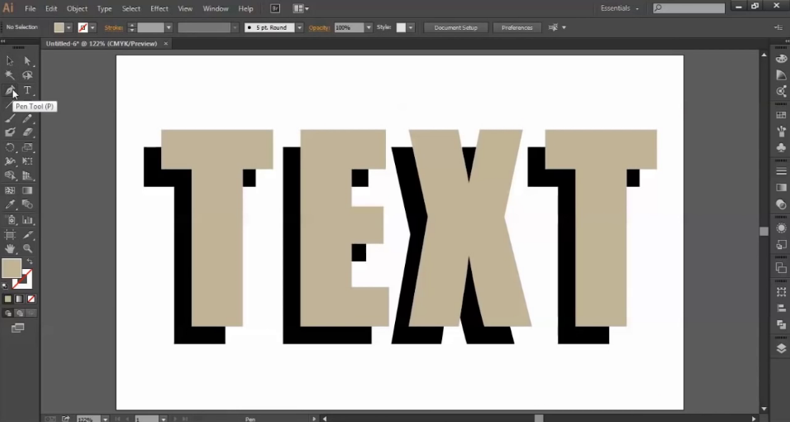Select the Selection tool (black arrow)
The image size is (790, 422).
pos(10,61)
